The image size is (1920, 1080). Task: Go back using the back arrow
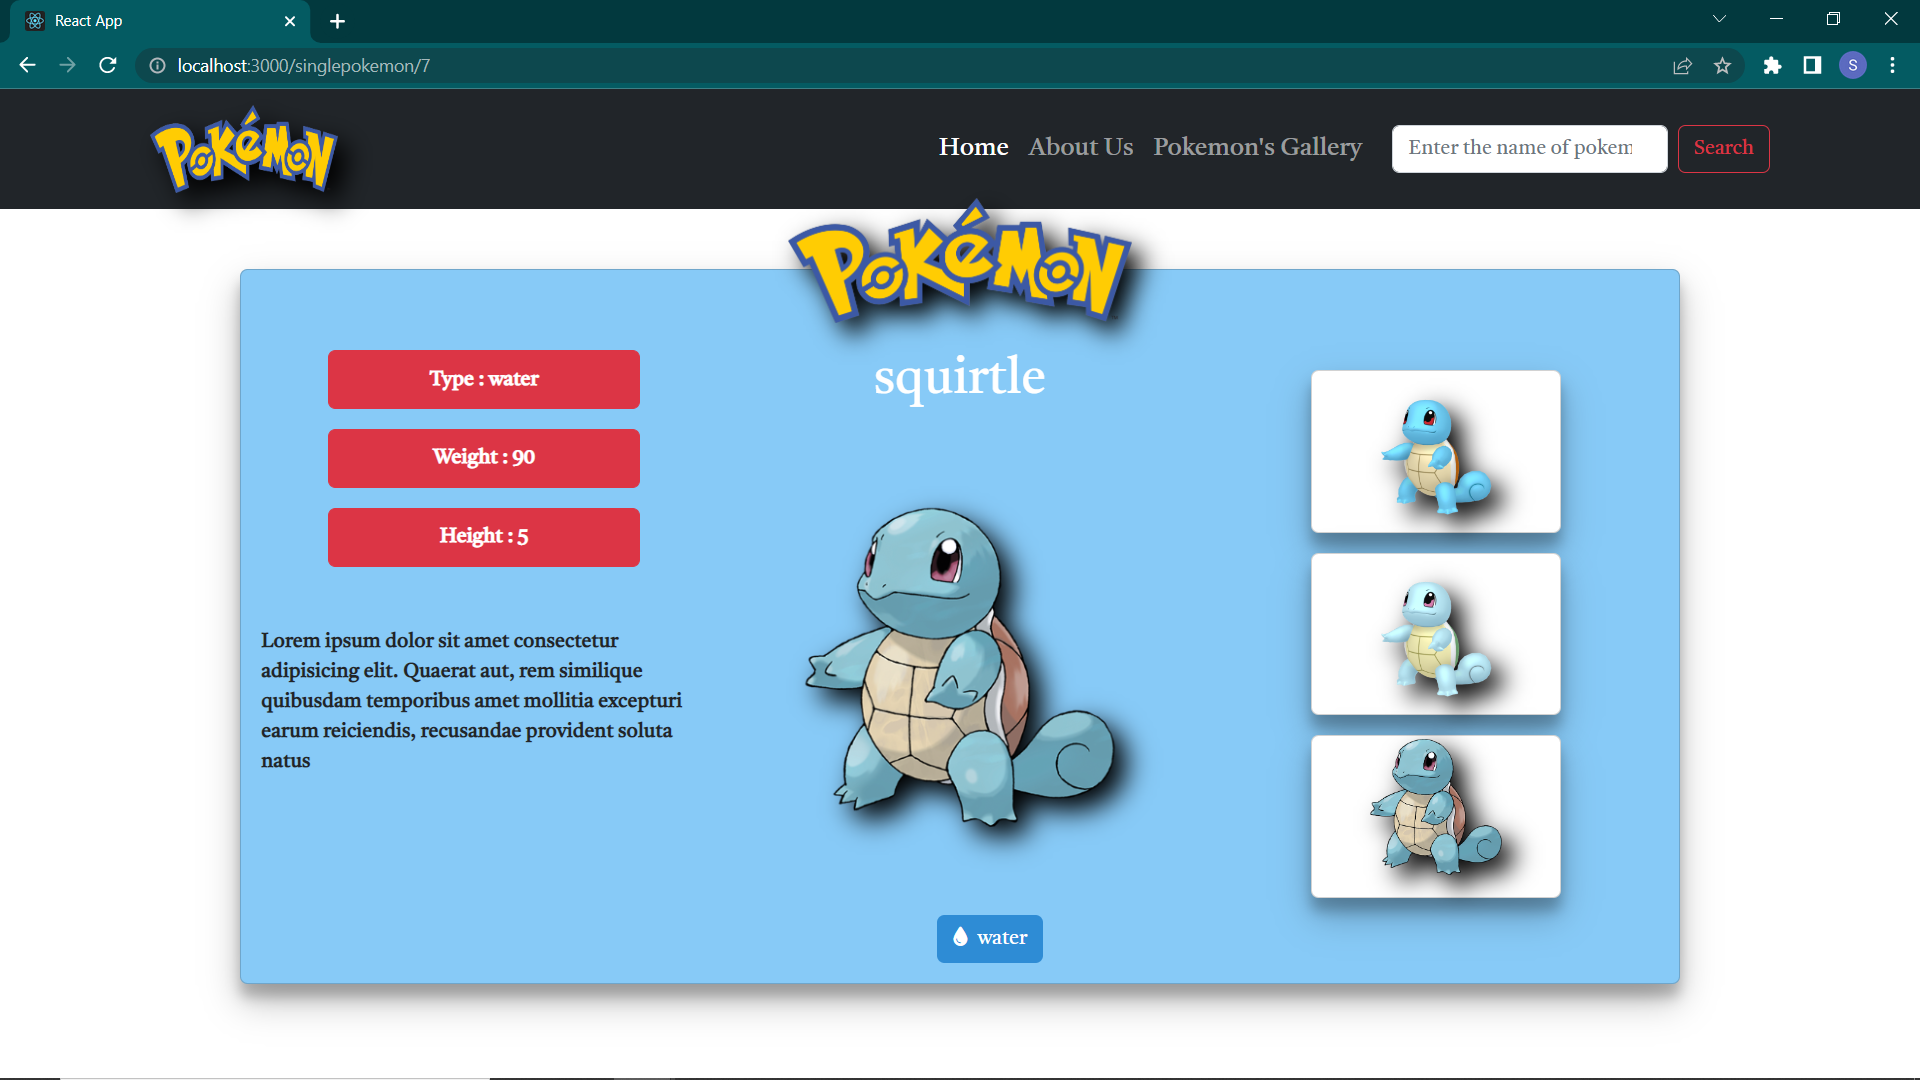pyautogui.click(x=26, y=65)
